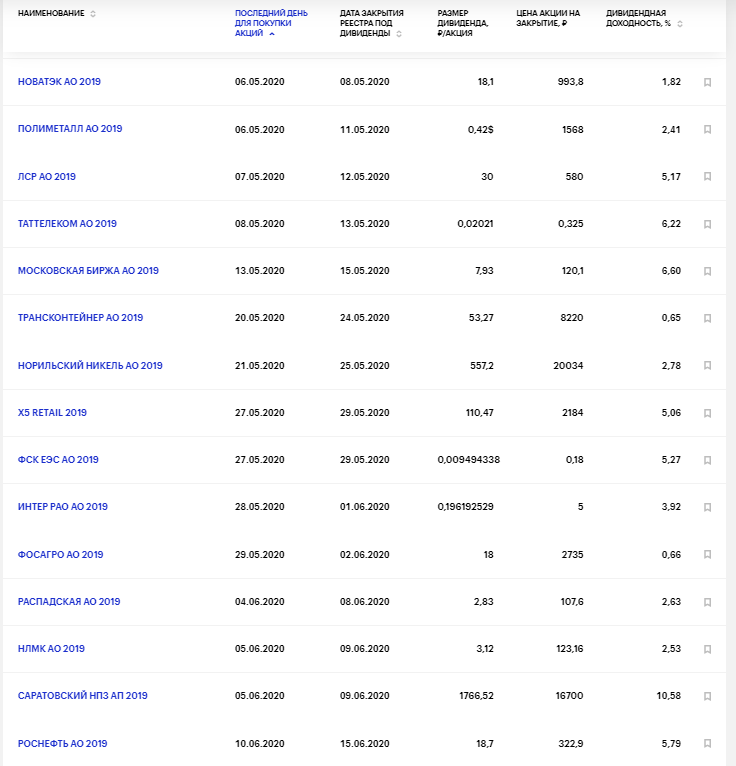Click the ДАТА ЗАКРЫТИЯ РЕЕСТРА ПОД ДИВИДЕНДЫ header

coord(372,23)
